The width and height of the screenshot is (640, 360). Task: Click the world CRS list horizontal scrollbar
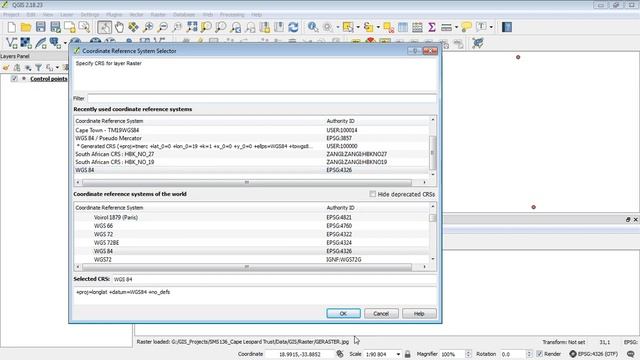247,267
